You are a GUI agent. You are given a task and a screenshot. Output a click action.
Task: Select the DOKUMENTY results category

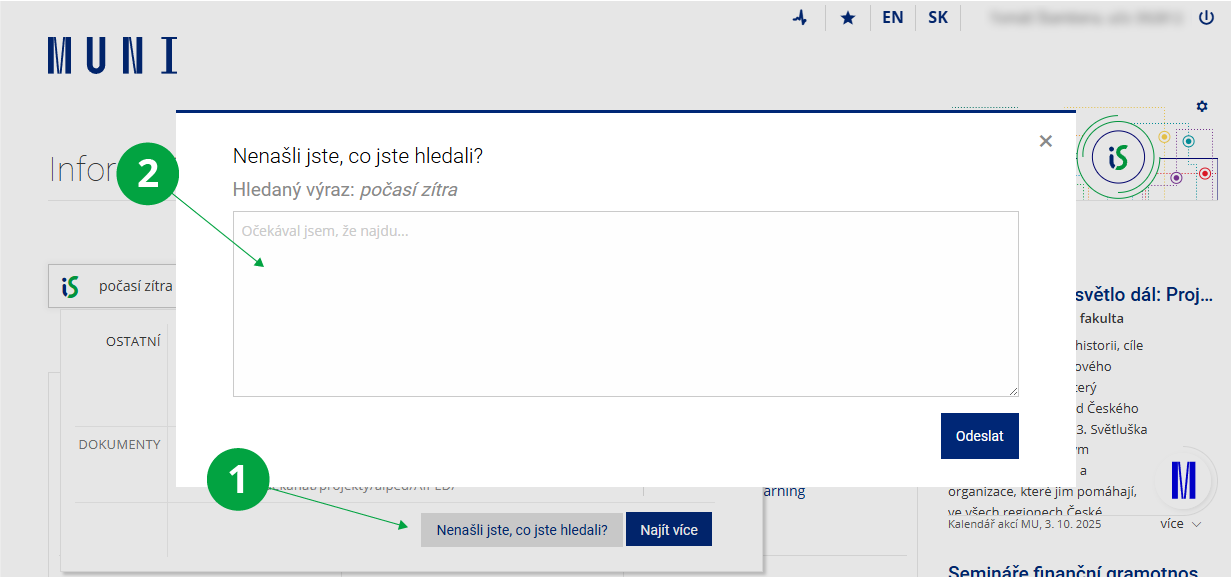coord(119,444)
